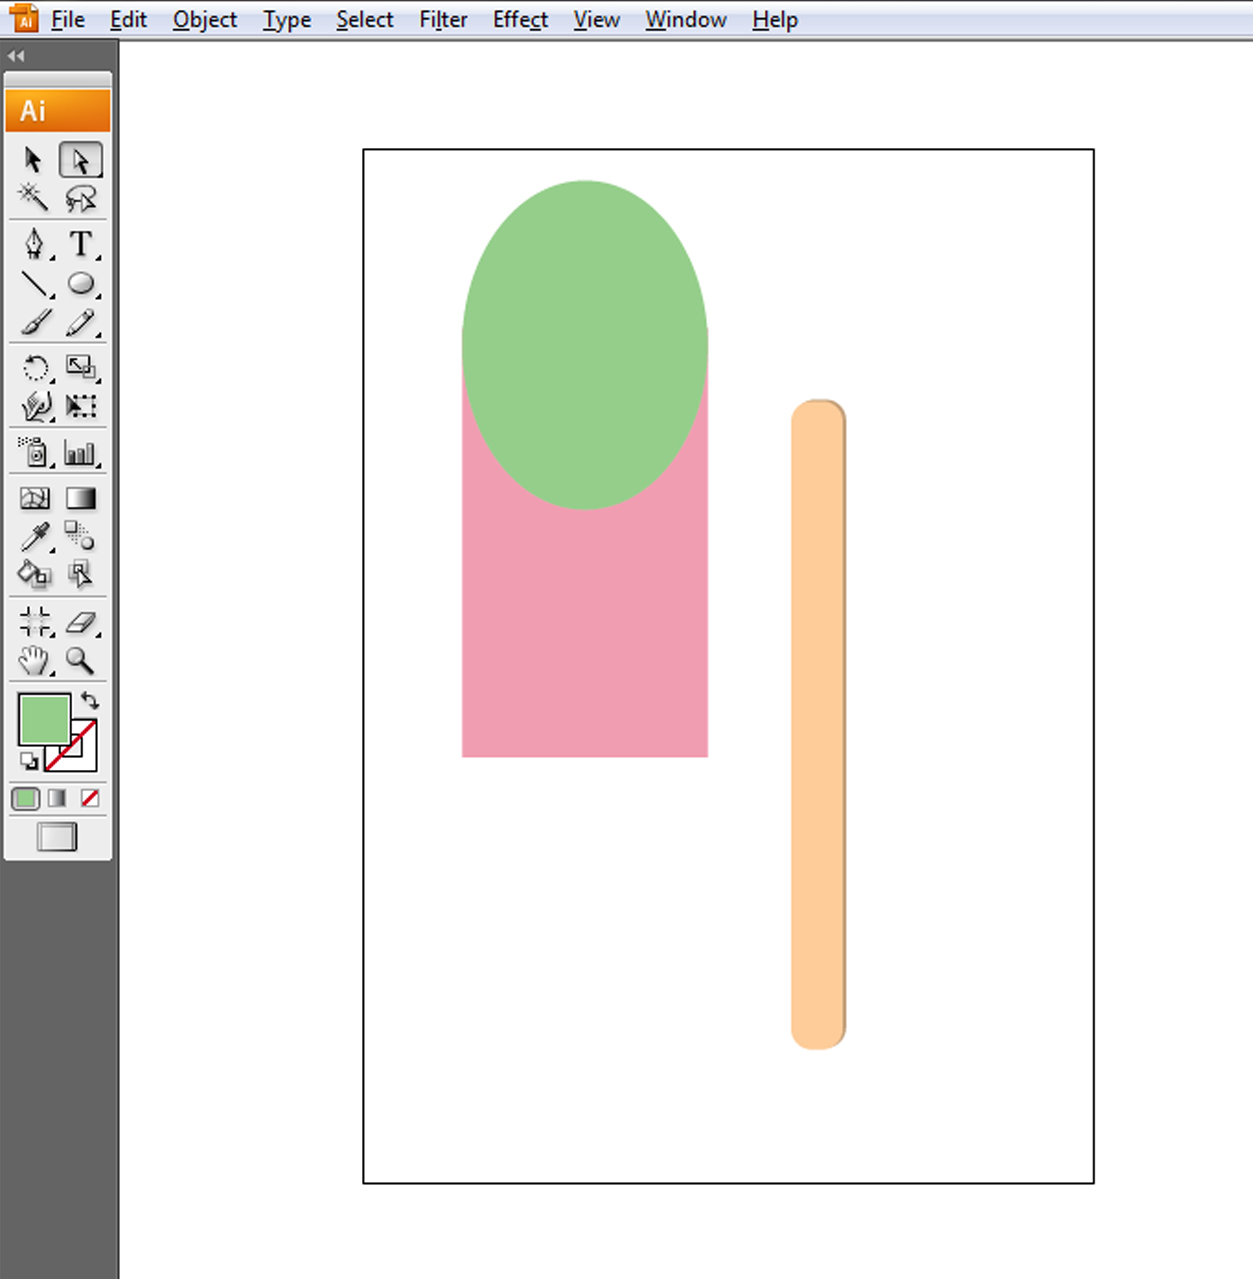Click the green Fill color swatch
This screenshot has height=1279, width=1253.
41,718
